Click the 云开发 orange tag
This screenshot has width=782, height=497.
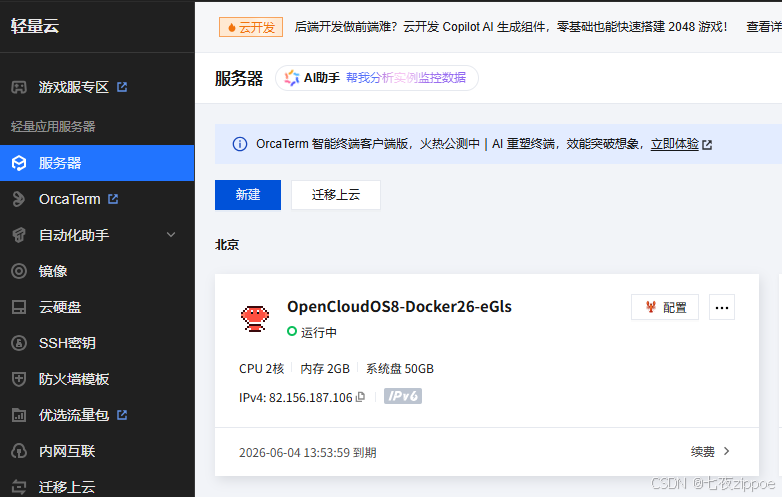coord(251,27)
